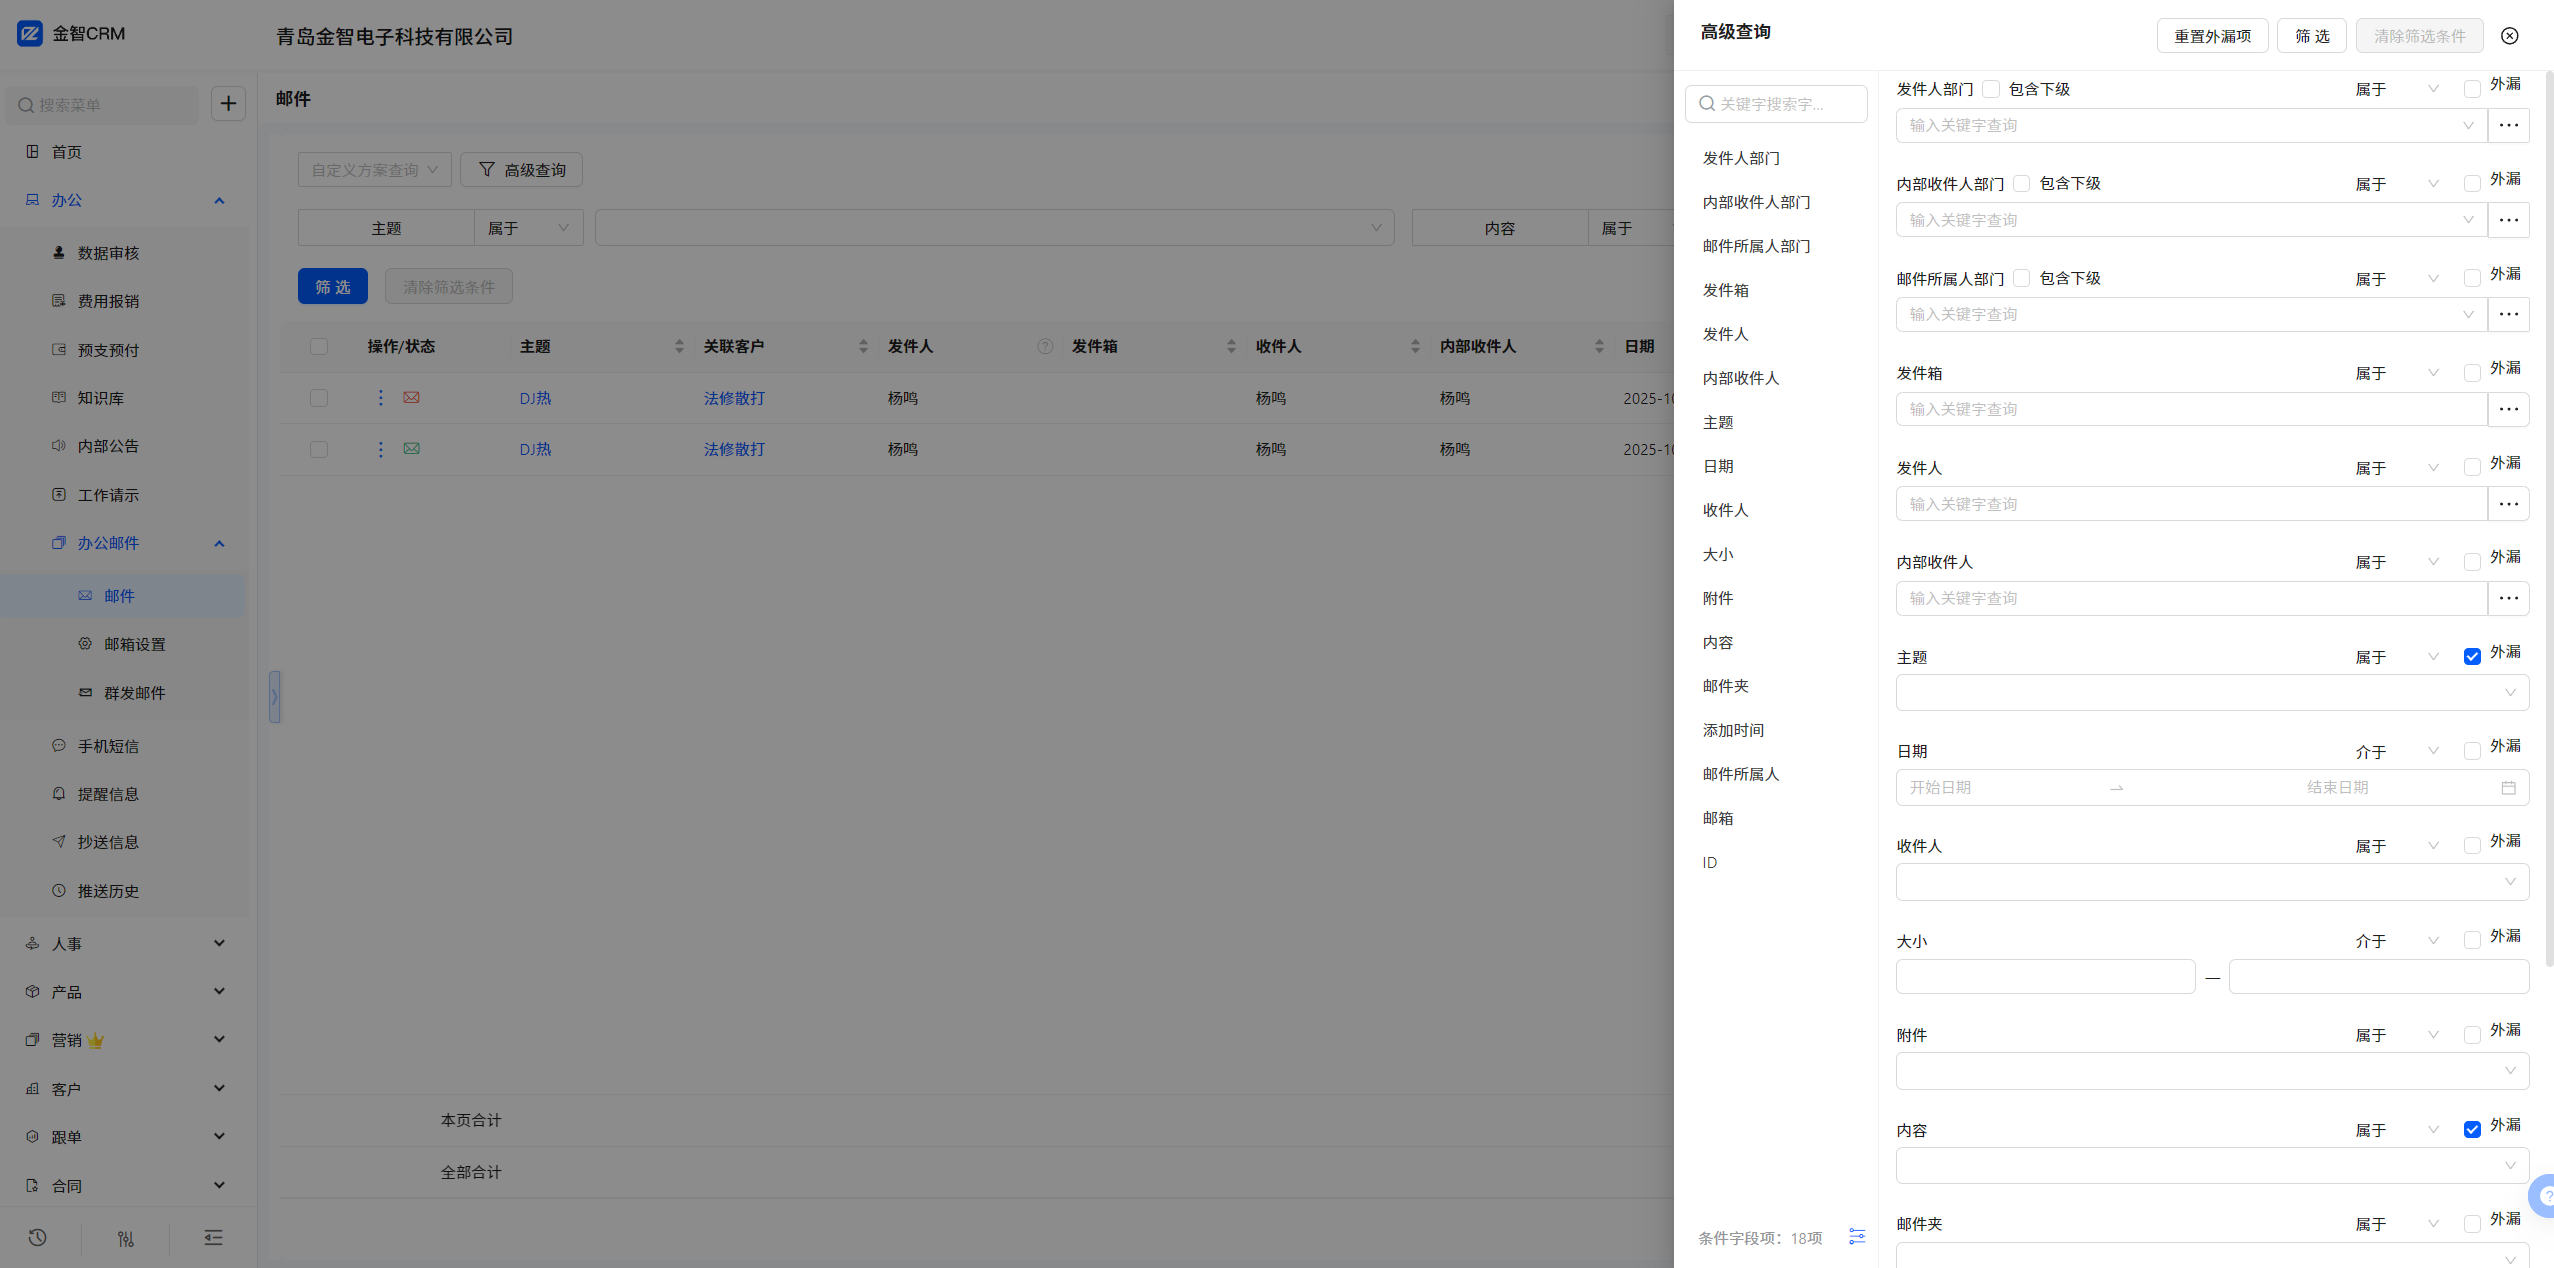This screenshot has height=1268, width=2554.
Task: Click the keyword field search box
Action: pos(1776,104)
